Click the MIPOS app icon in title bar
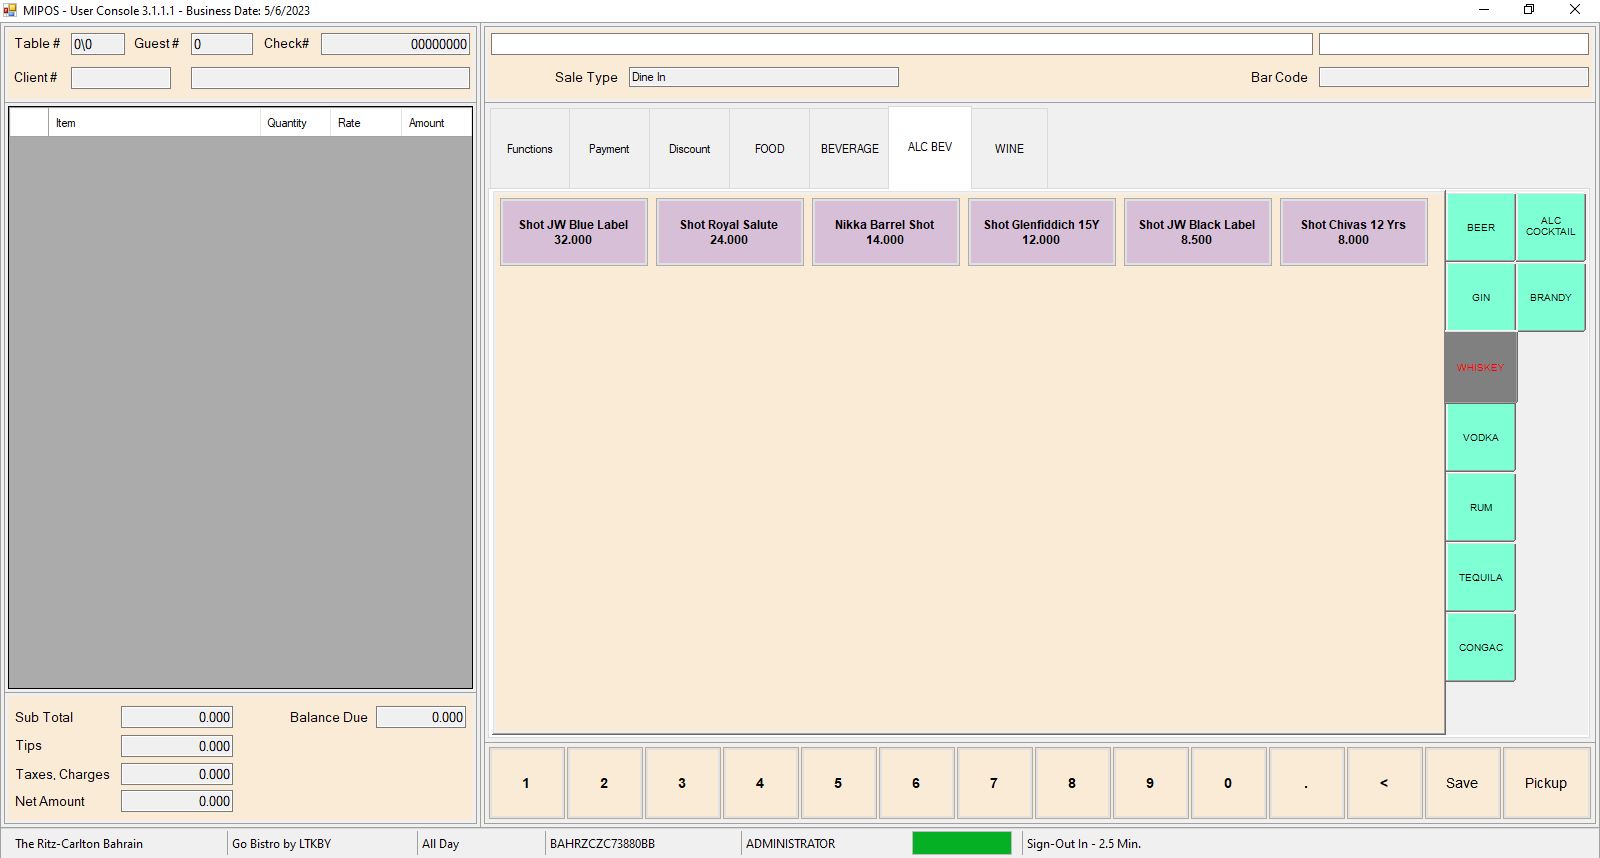This screenshot has width=1600, height=858. tap(10, 10)
